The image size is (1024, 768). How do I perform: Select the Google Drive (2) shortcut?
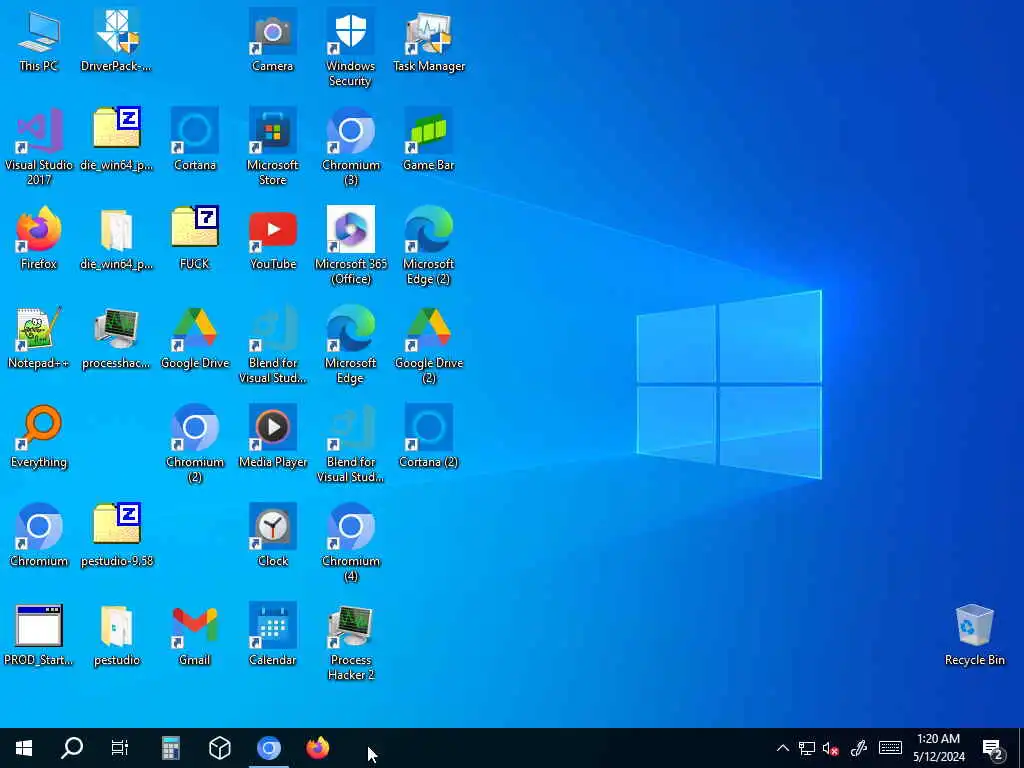point(428,345)
